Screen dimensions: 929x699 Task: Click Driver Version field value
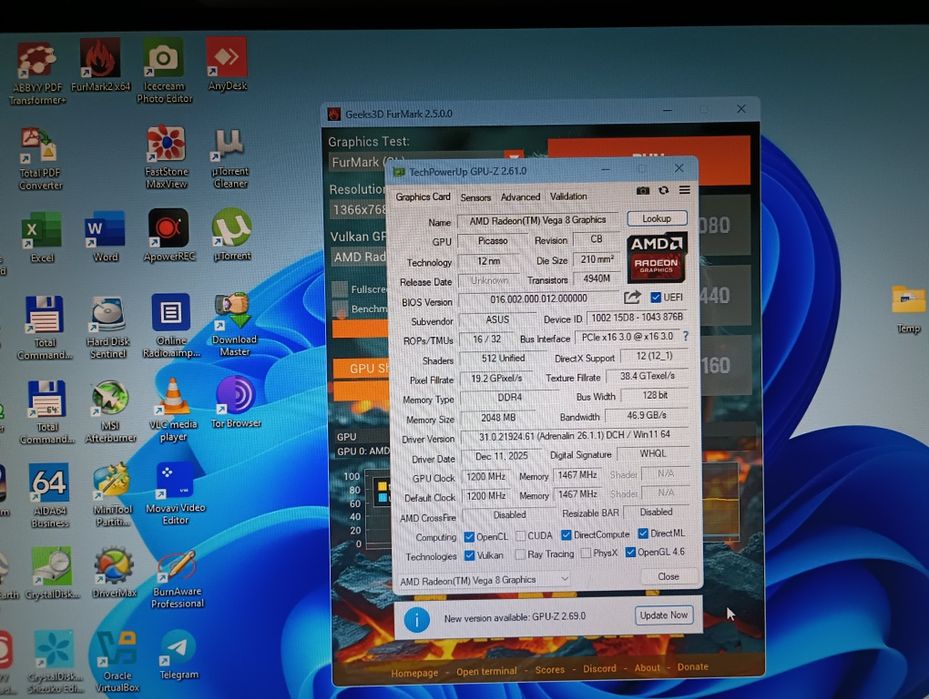click(x=574, y=435)
